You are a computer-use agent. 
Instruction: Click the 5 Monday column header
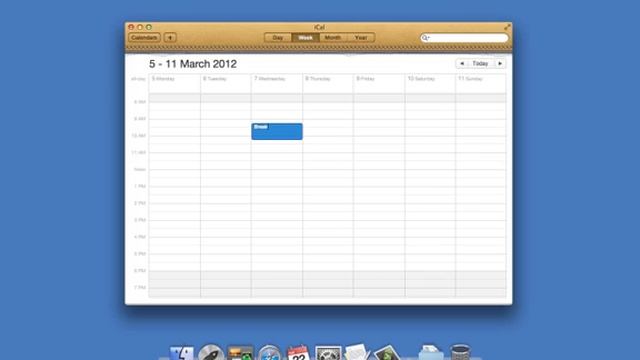[x=163, y=78]
